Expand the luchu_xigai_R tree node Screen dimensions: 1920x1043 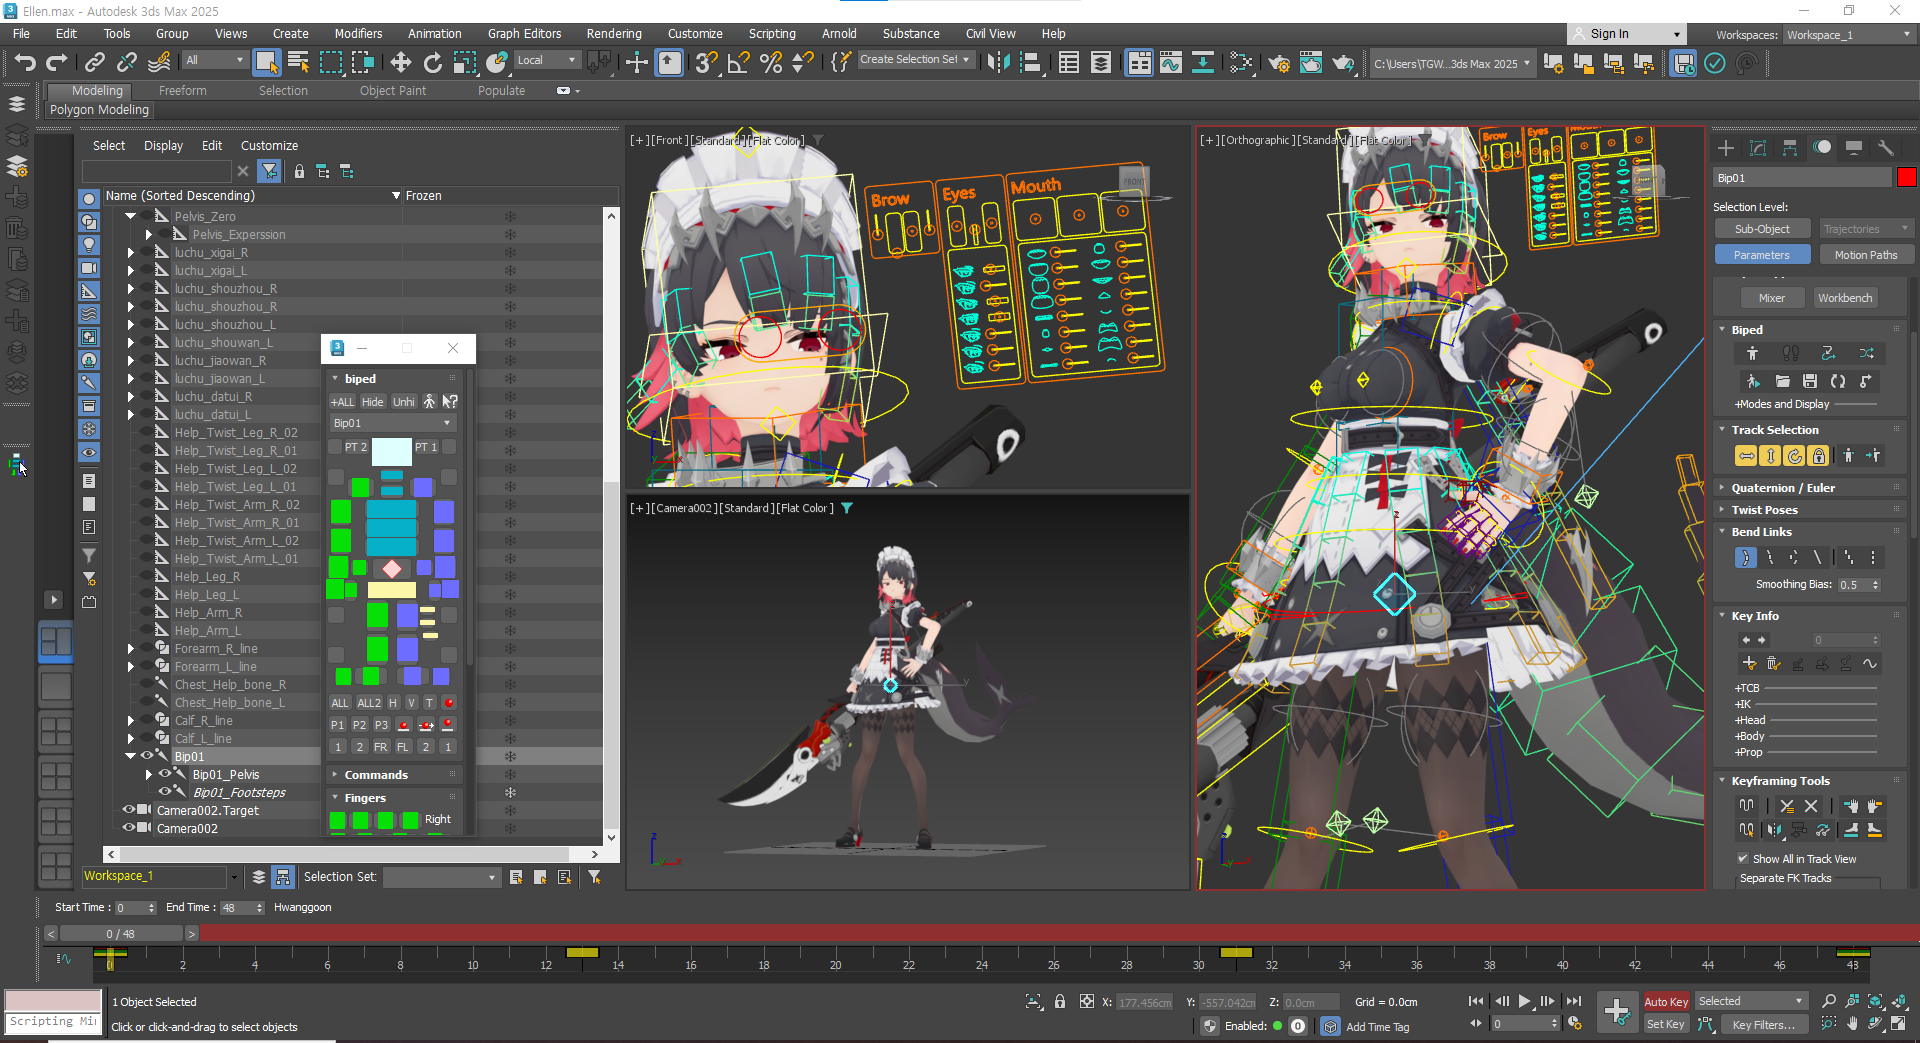point(131,253)
